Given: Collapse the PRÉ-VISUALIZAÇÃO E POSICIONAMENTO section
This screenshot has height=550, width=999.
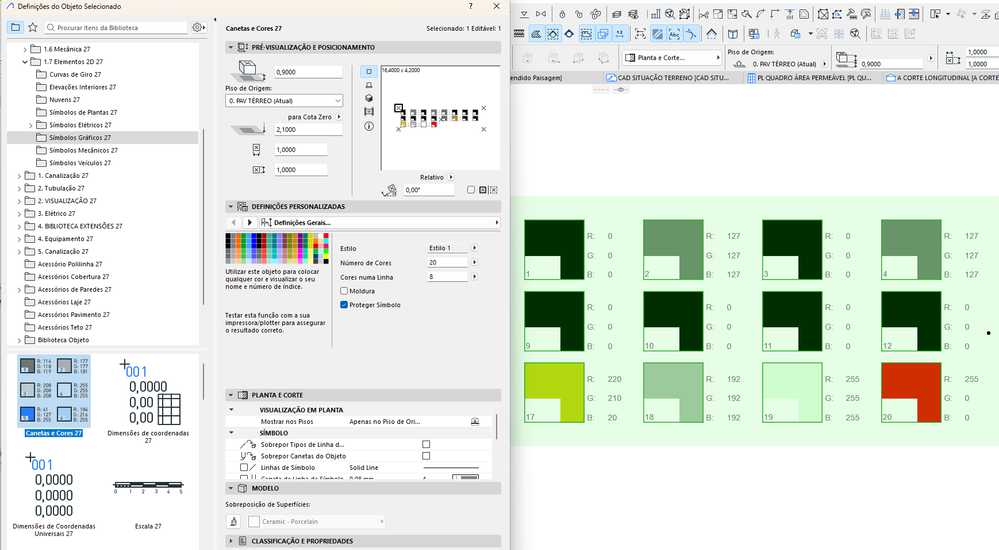Looking at the screenshot, I should [231, 47].
